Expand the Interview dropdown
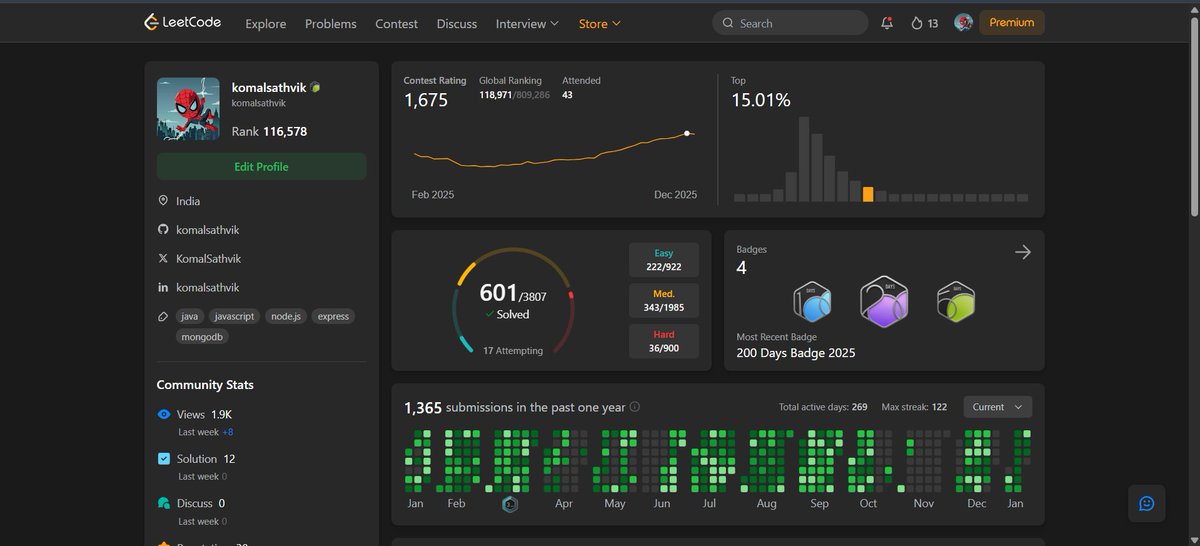Viewport: 1200px width, 546px height. 528,23
